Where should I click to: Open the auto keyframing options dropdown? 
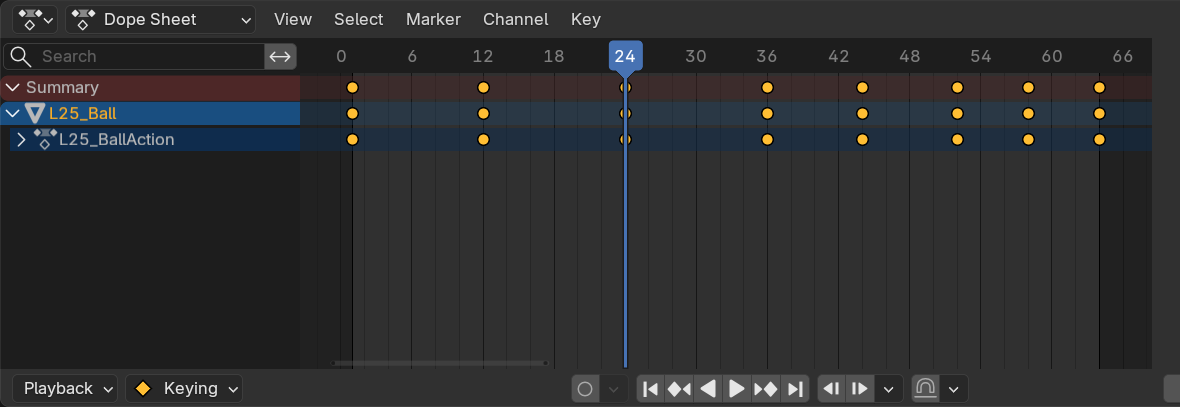click(x=613, y=390)
